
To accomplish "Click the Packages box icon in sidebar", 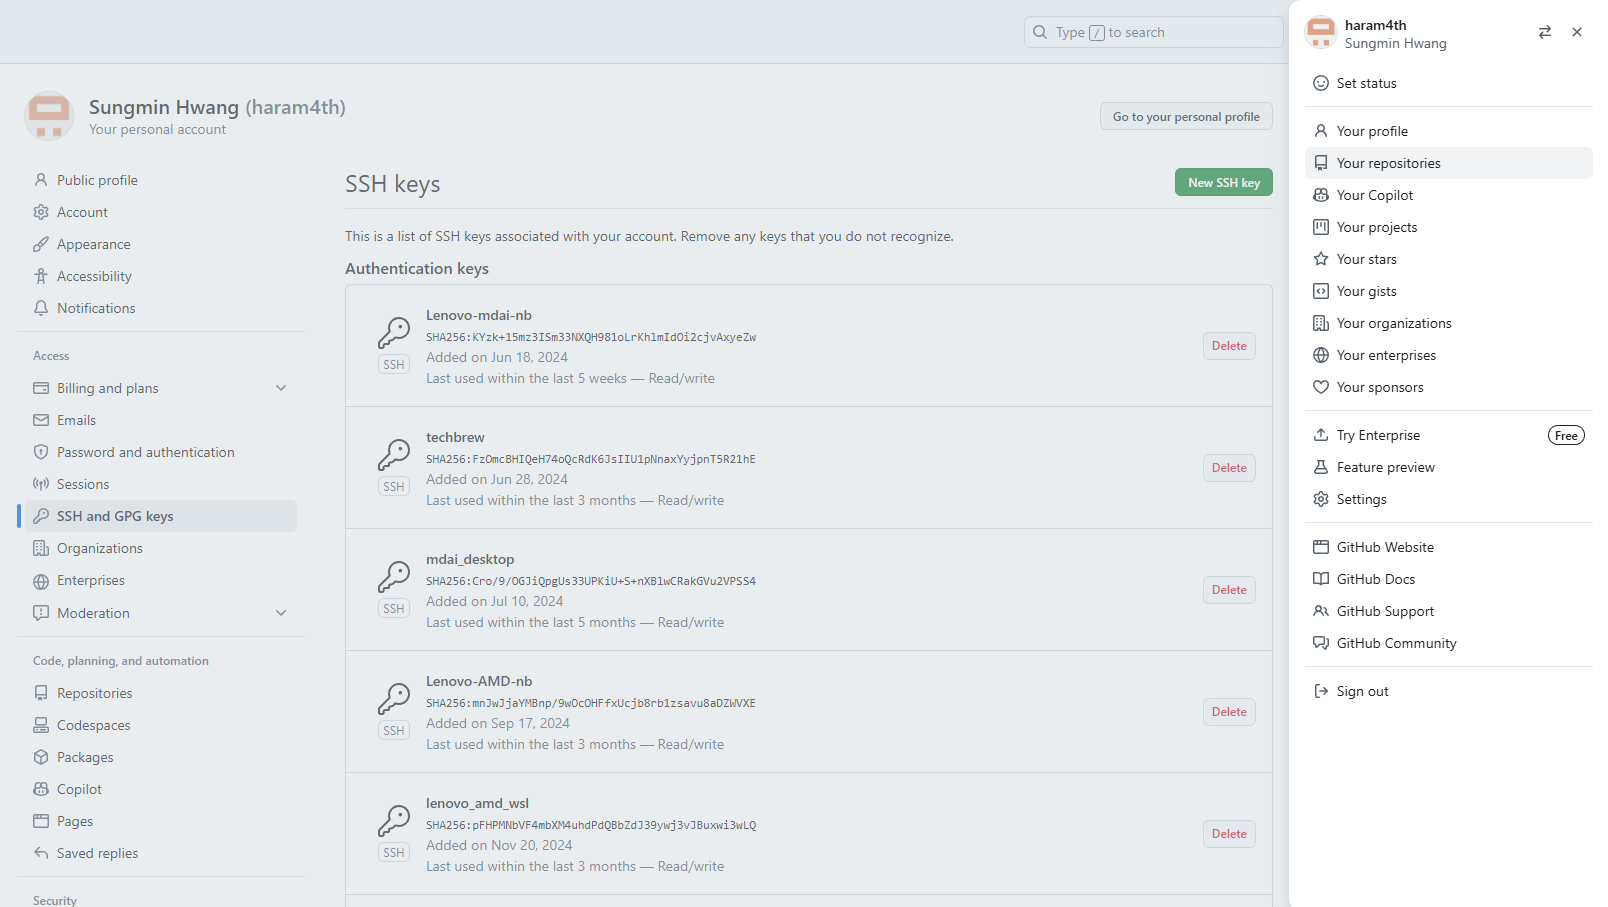I will pyautogui.click(x=41, y=757).
